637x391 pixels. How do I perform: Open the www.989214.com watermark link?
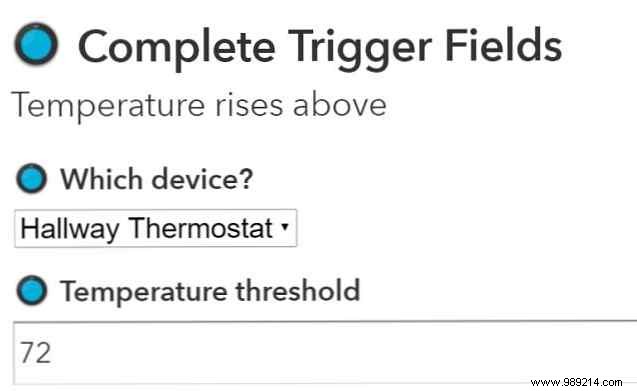click(576, 382)
